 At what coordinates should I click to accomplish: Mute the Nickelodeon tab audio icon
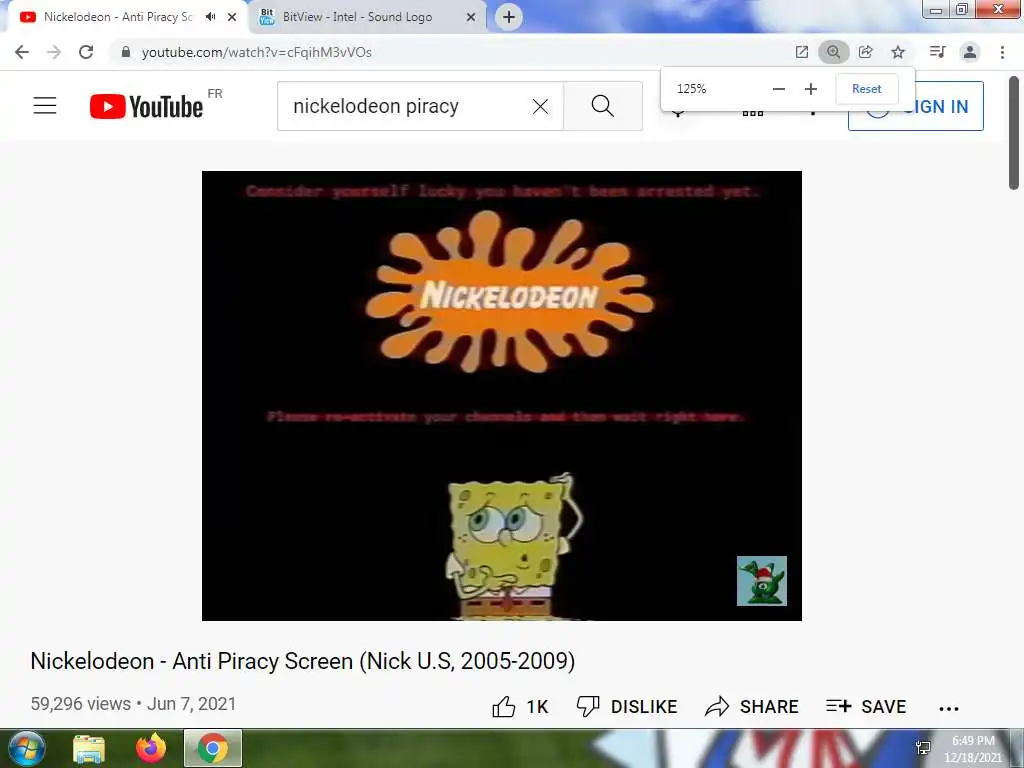click(x=210, y=17)
